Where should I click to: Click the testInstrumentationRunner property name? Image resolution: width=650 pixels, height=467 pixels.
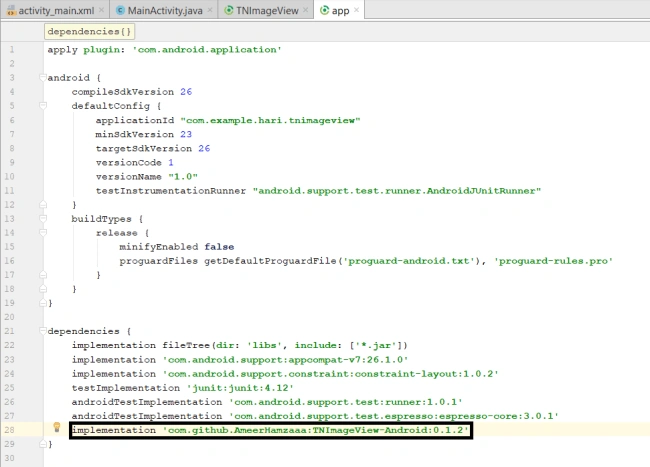[171, 191]
